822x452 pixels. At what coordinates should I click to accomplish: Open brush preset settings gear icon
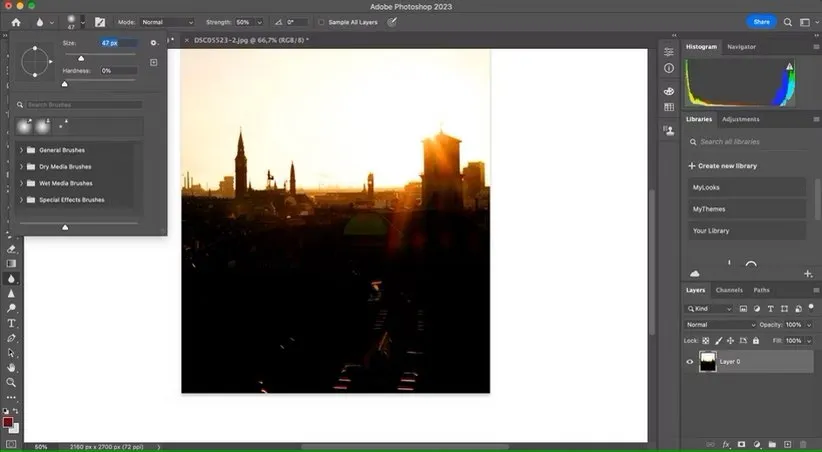click(x=153, y=43)
